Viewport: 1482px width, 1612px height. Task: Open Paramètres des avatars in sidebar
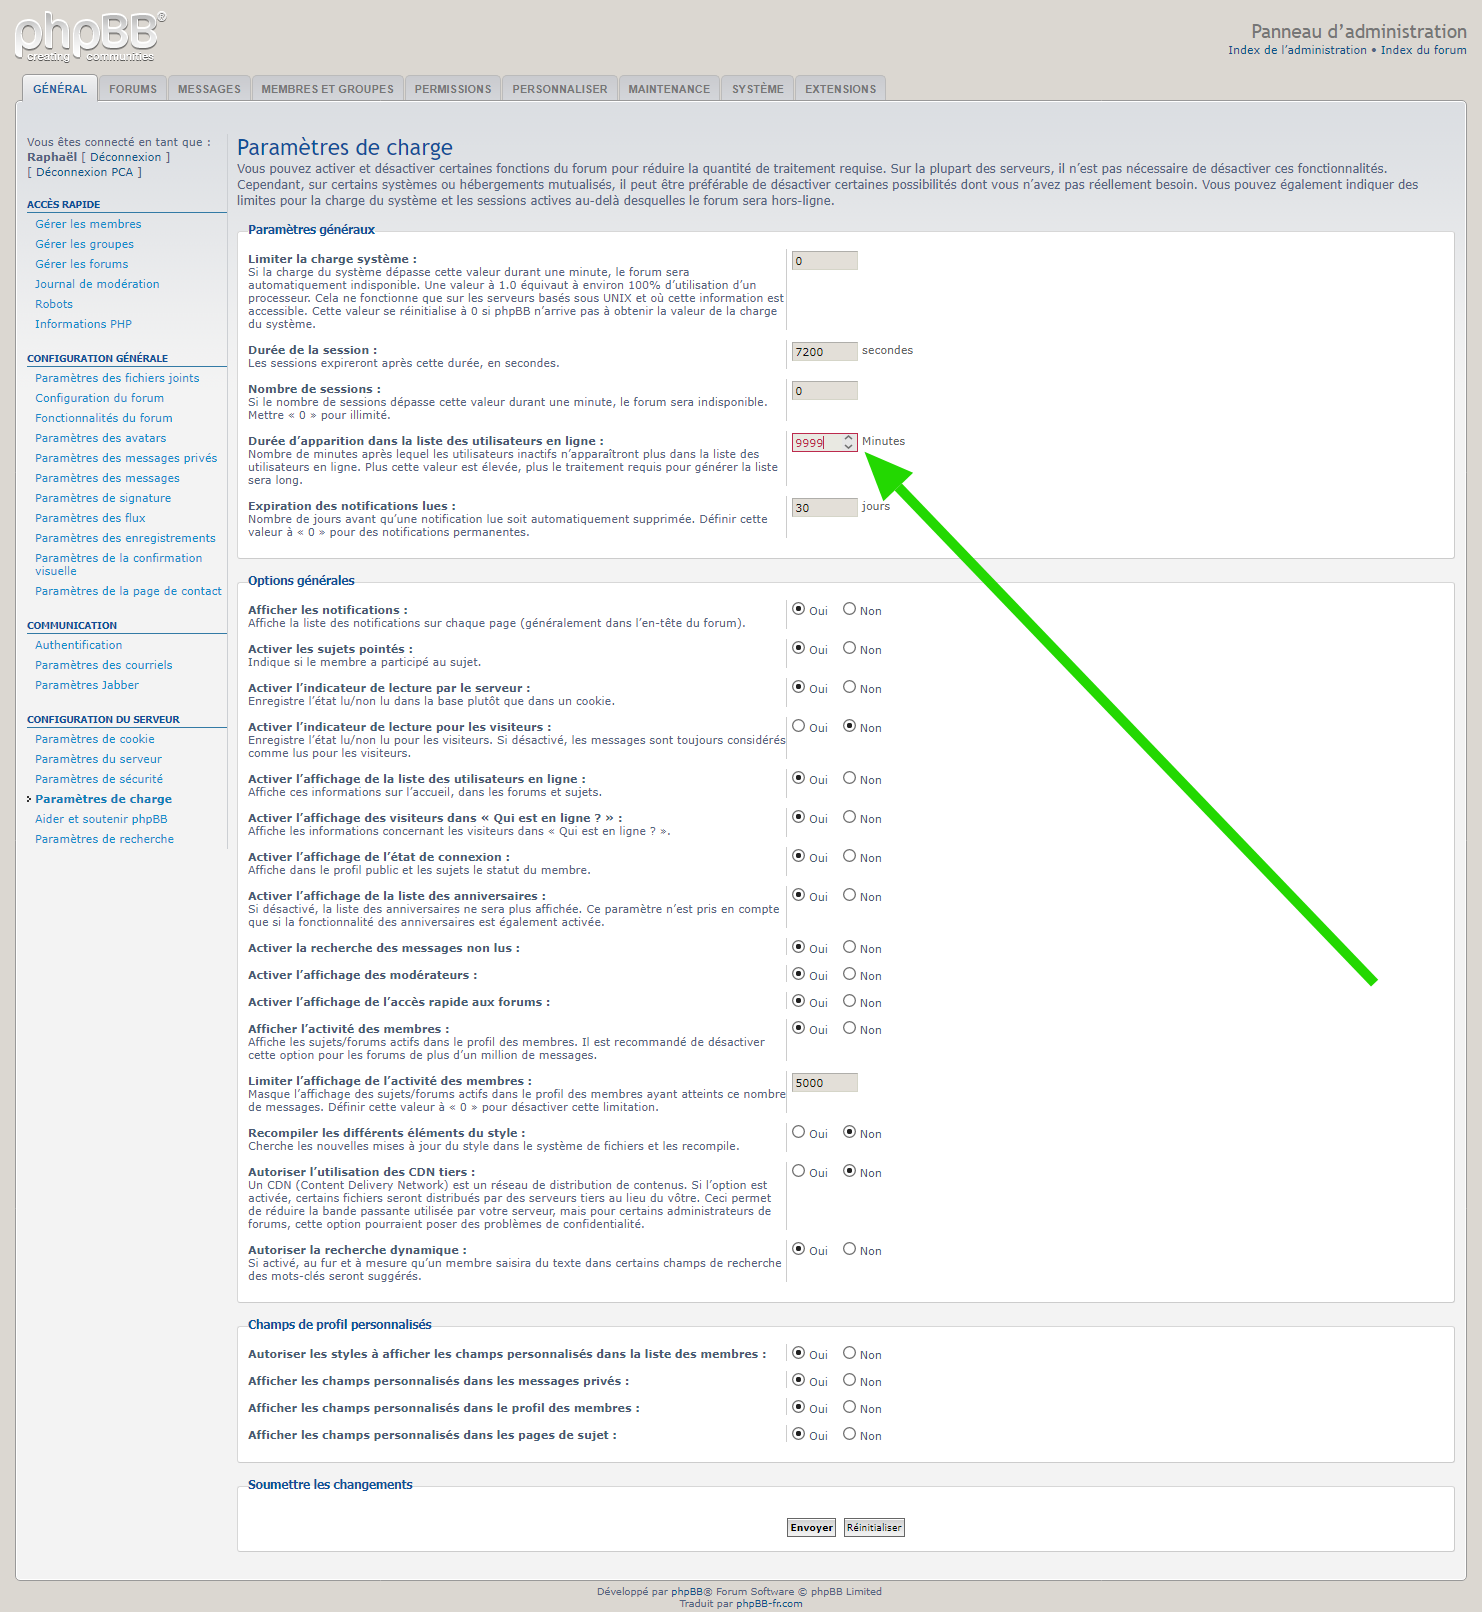[x=100, y=438]
